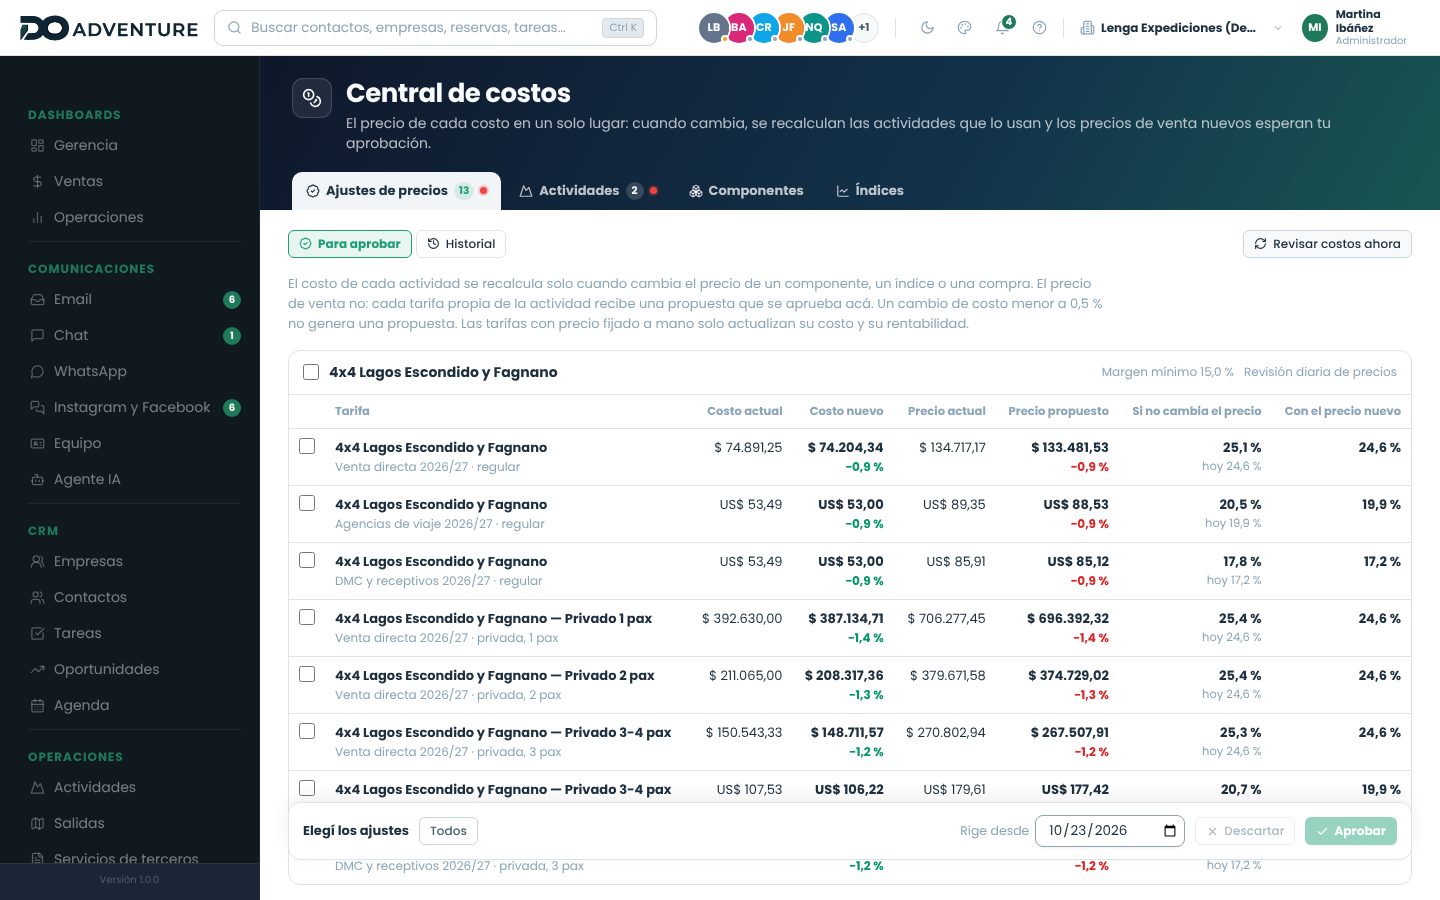Toggle dark mode moon icon

(x=927, y=28)
